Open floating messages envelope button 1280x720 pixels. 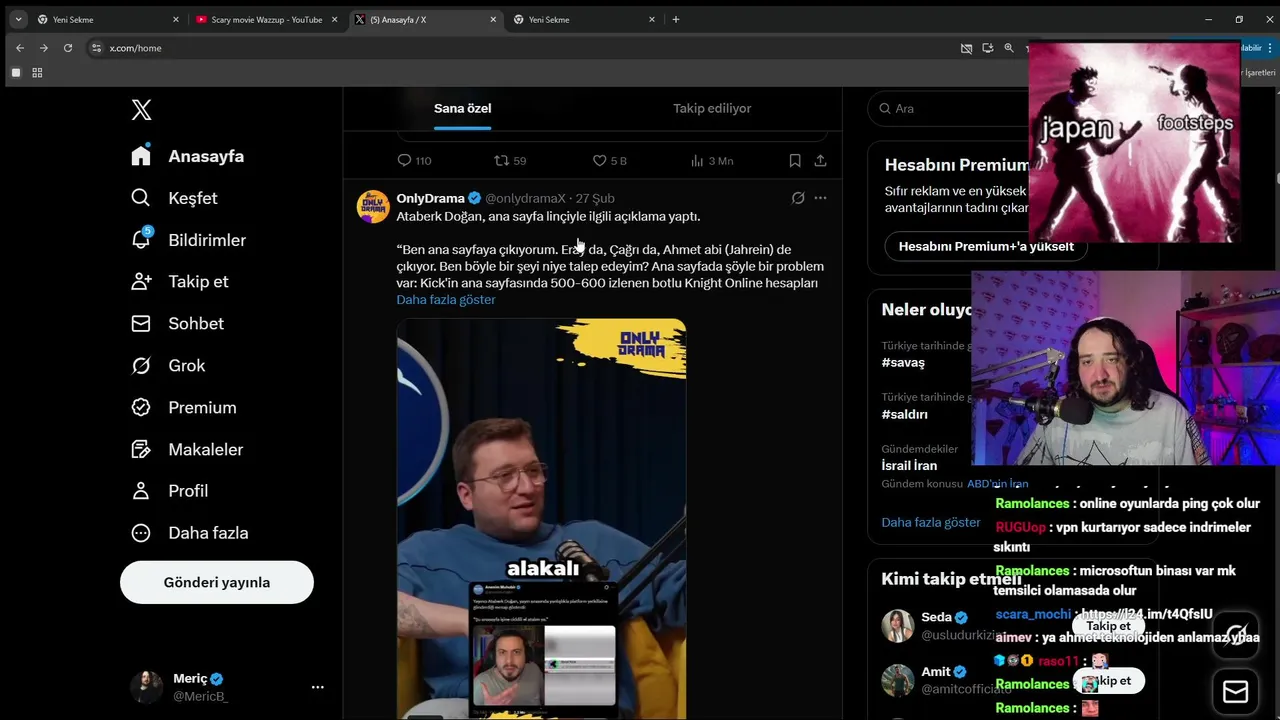click(x=1236, y=691)
